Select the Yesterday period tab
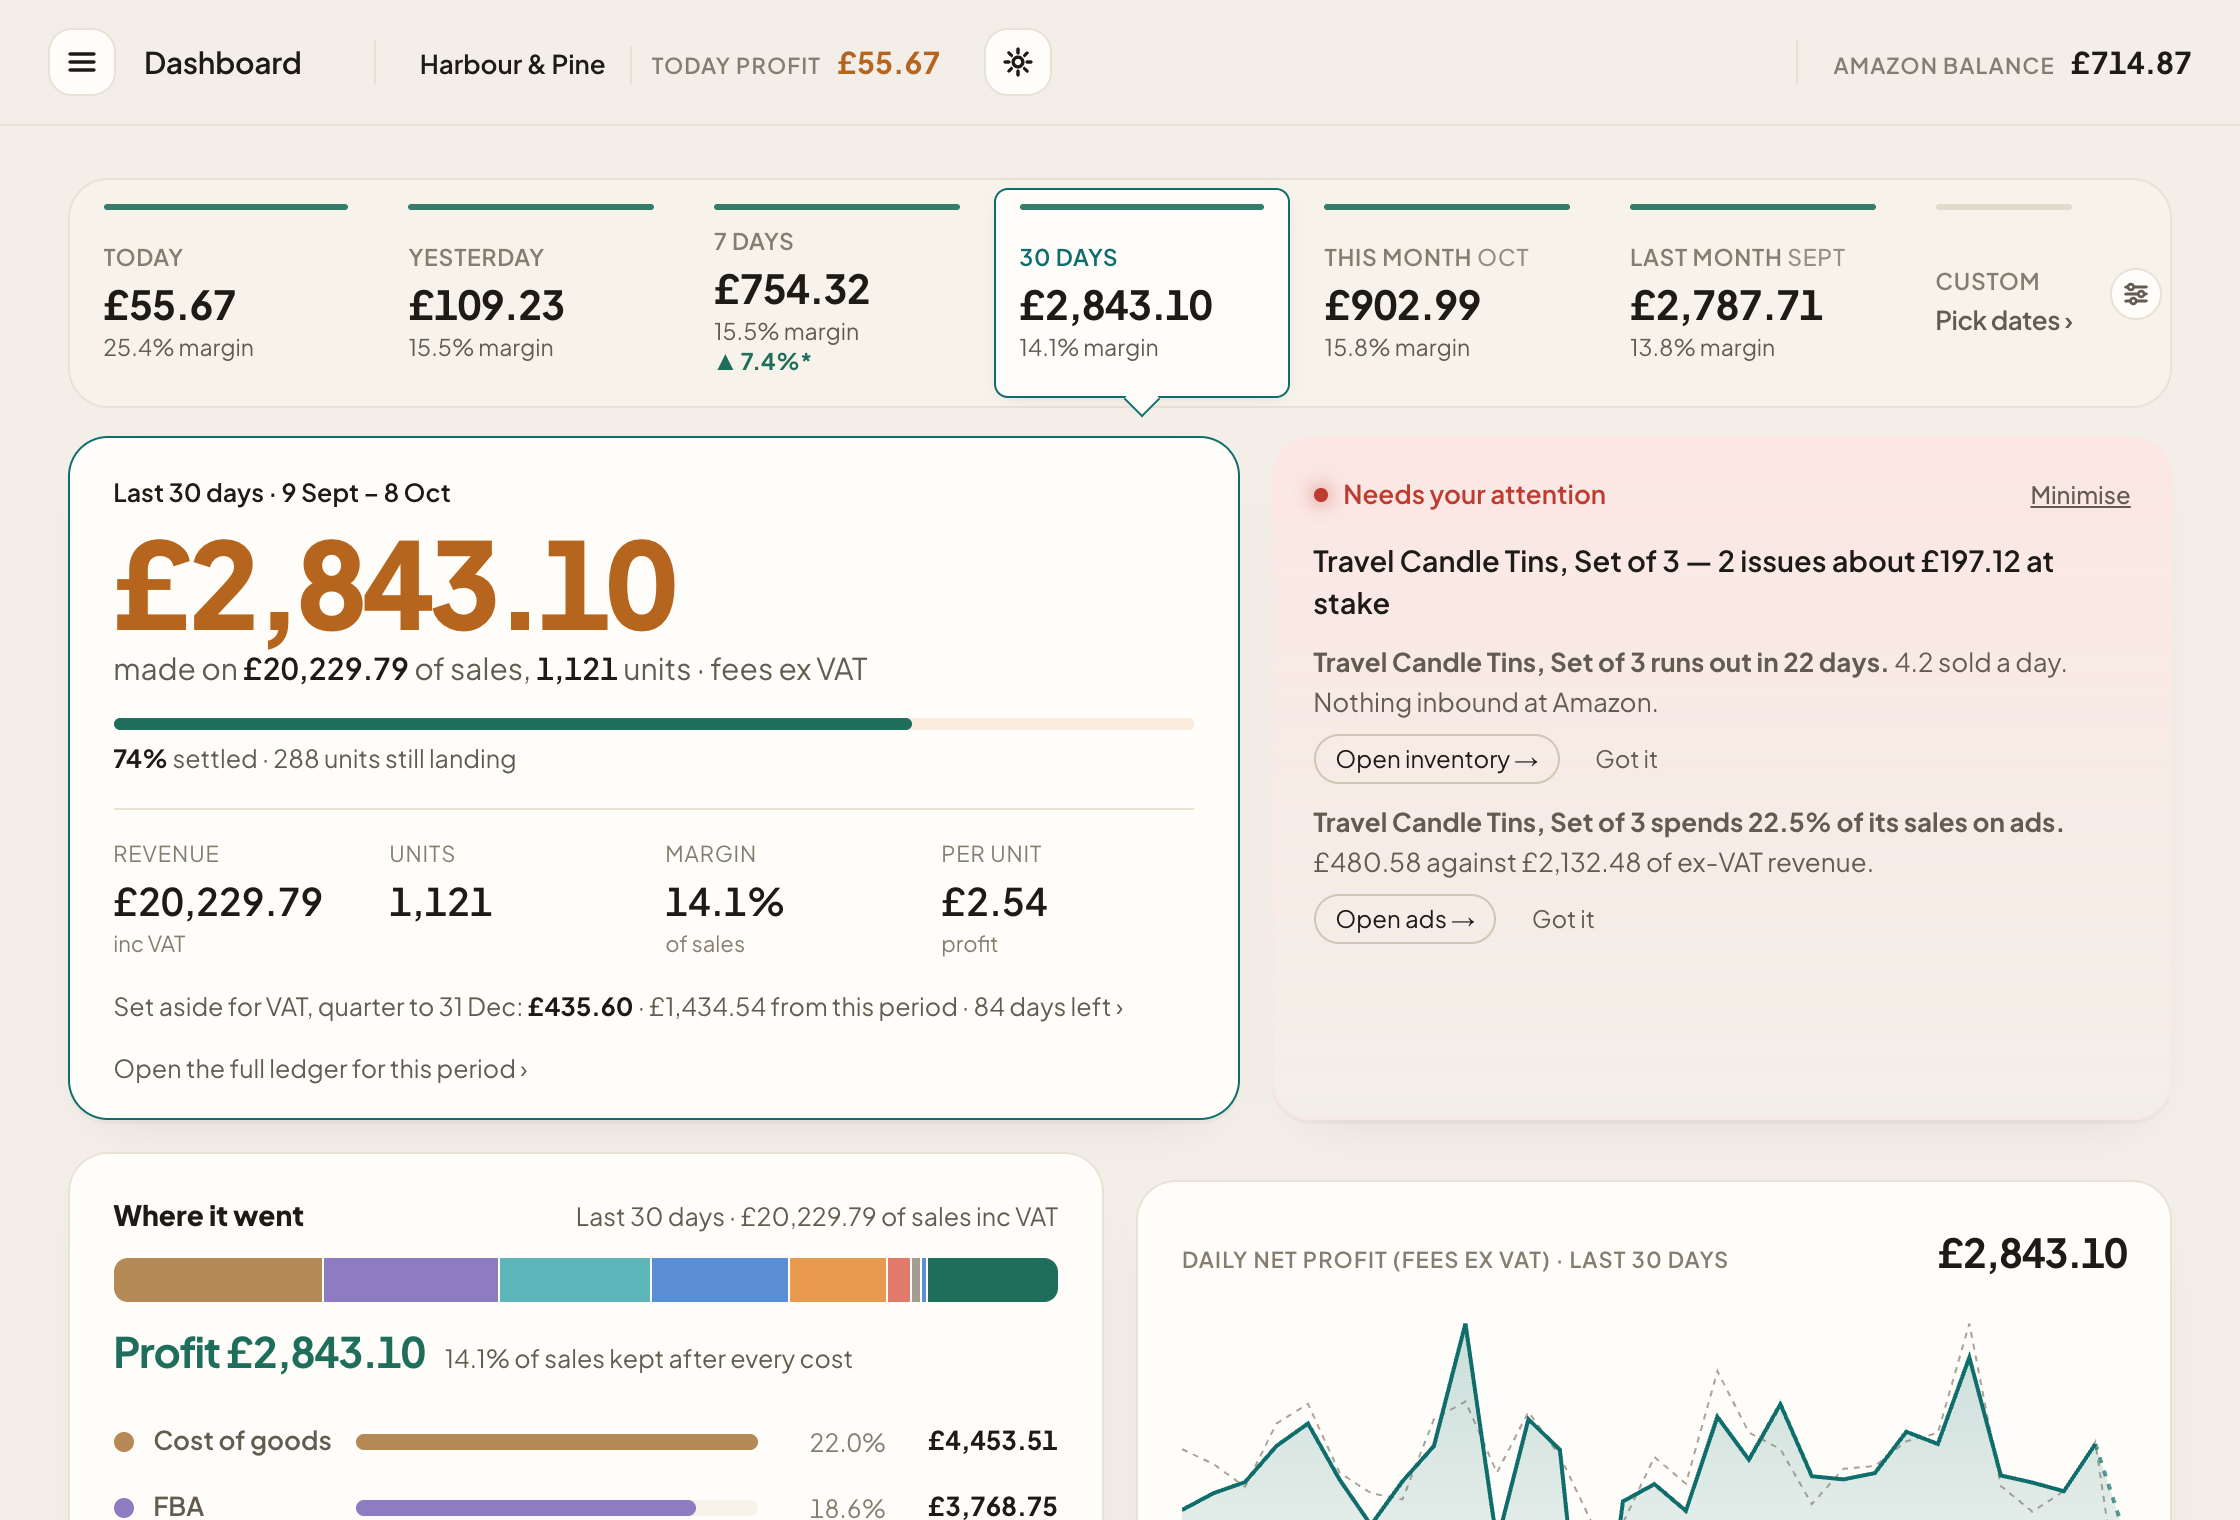Viewport: 2240px width, 1520px height. point(531,293)
